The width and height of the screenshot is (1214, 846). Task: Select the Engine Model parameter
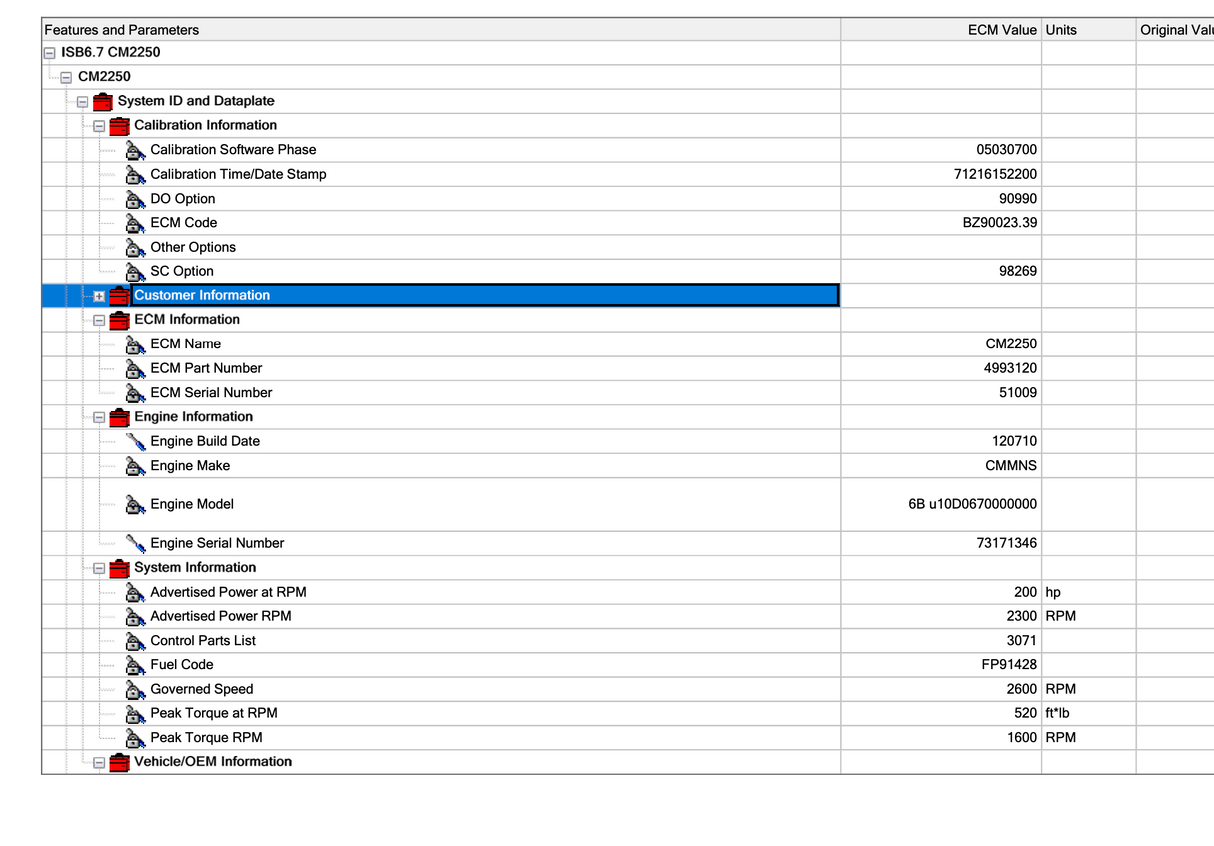coord(192,504)
